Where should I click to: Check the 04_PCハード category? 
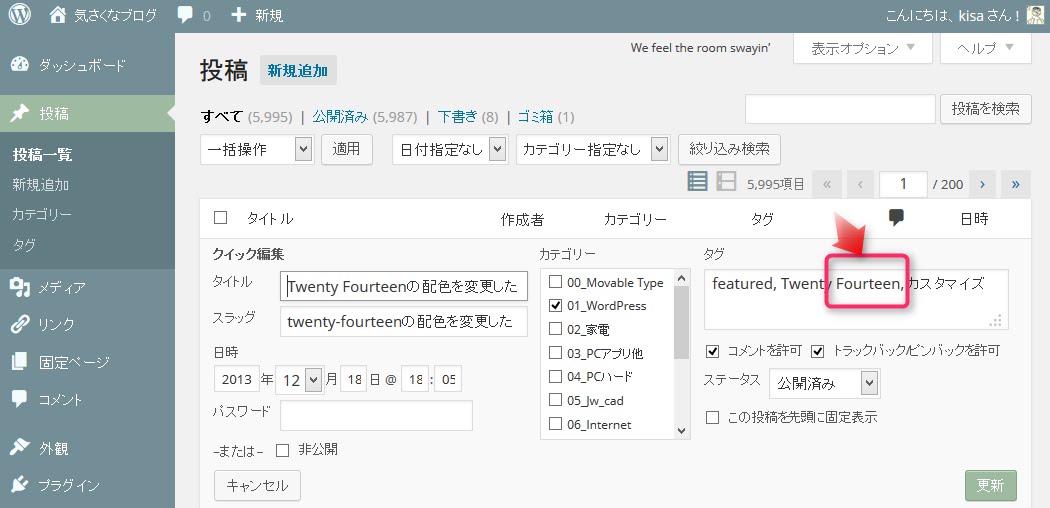coord(555,376)
